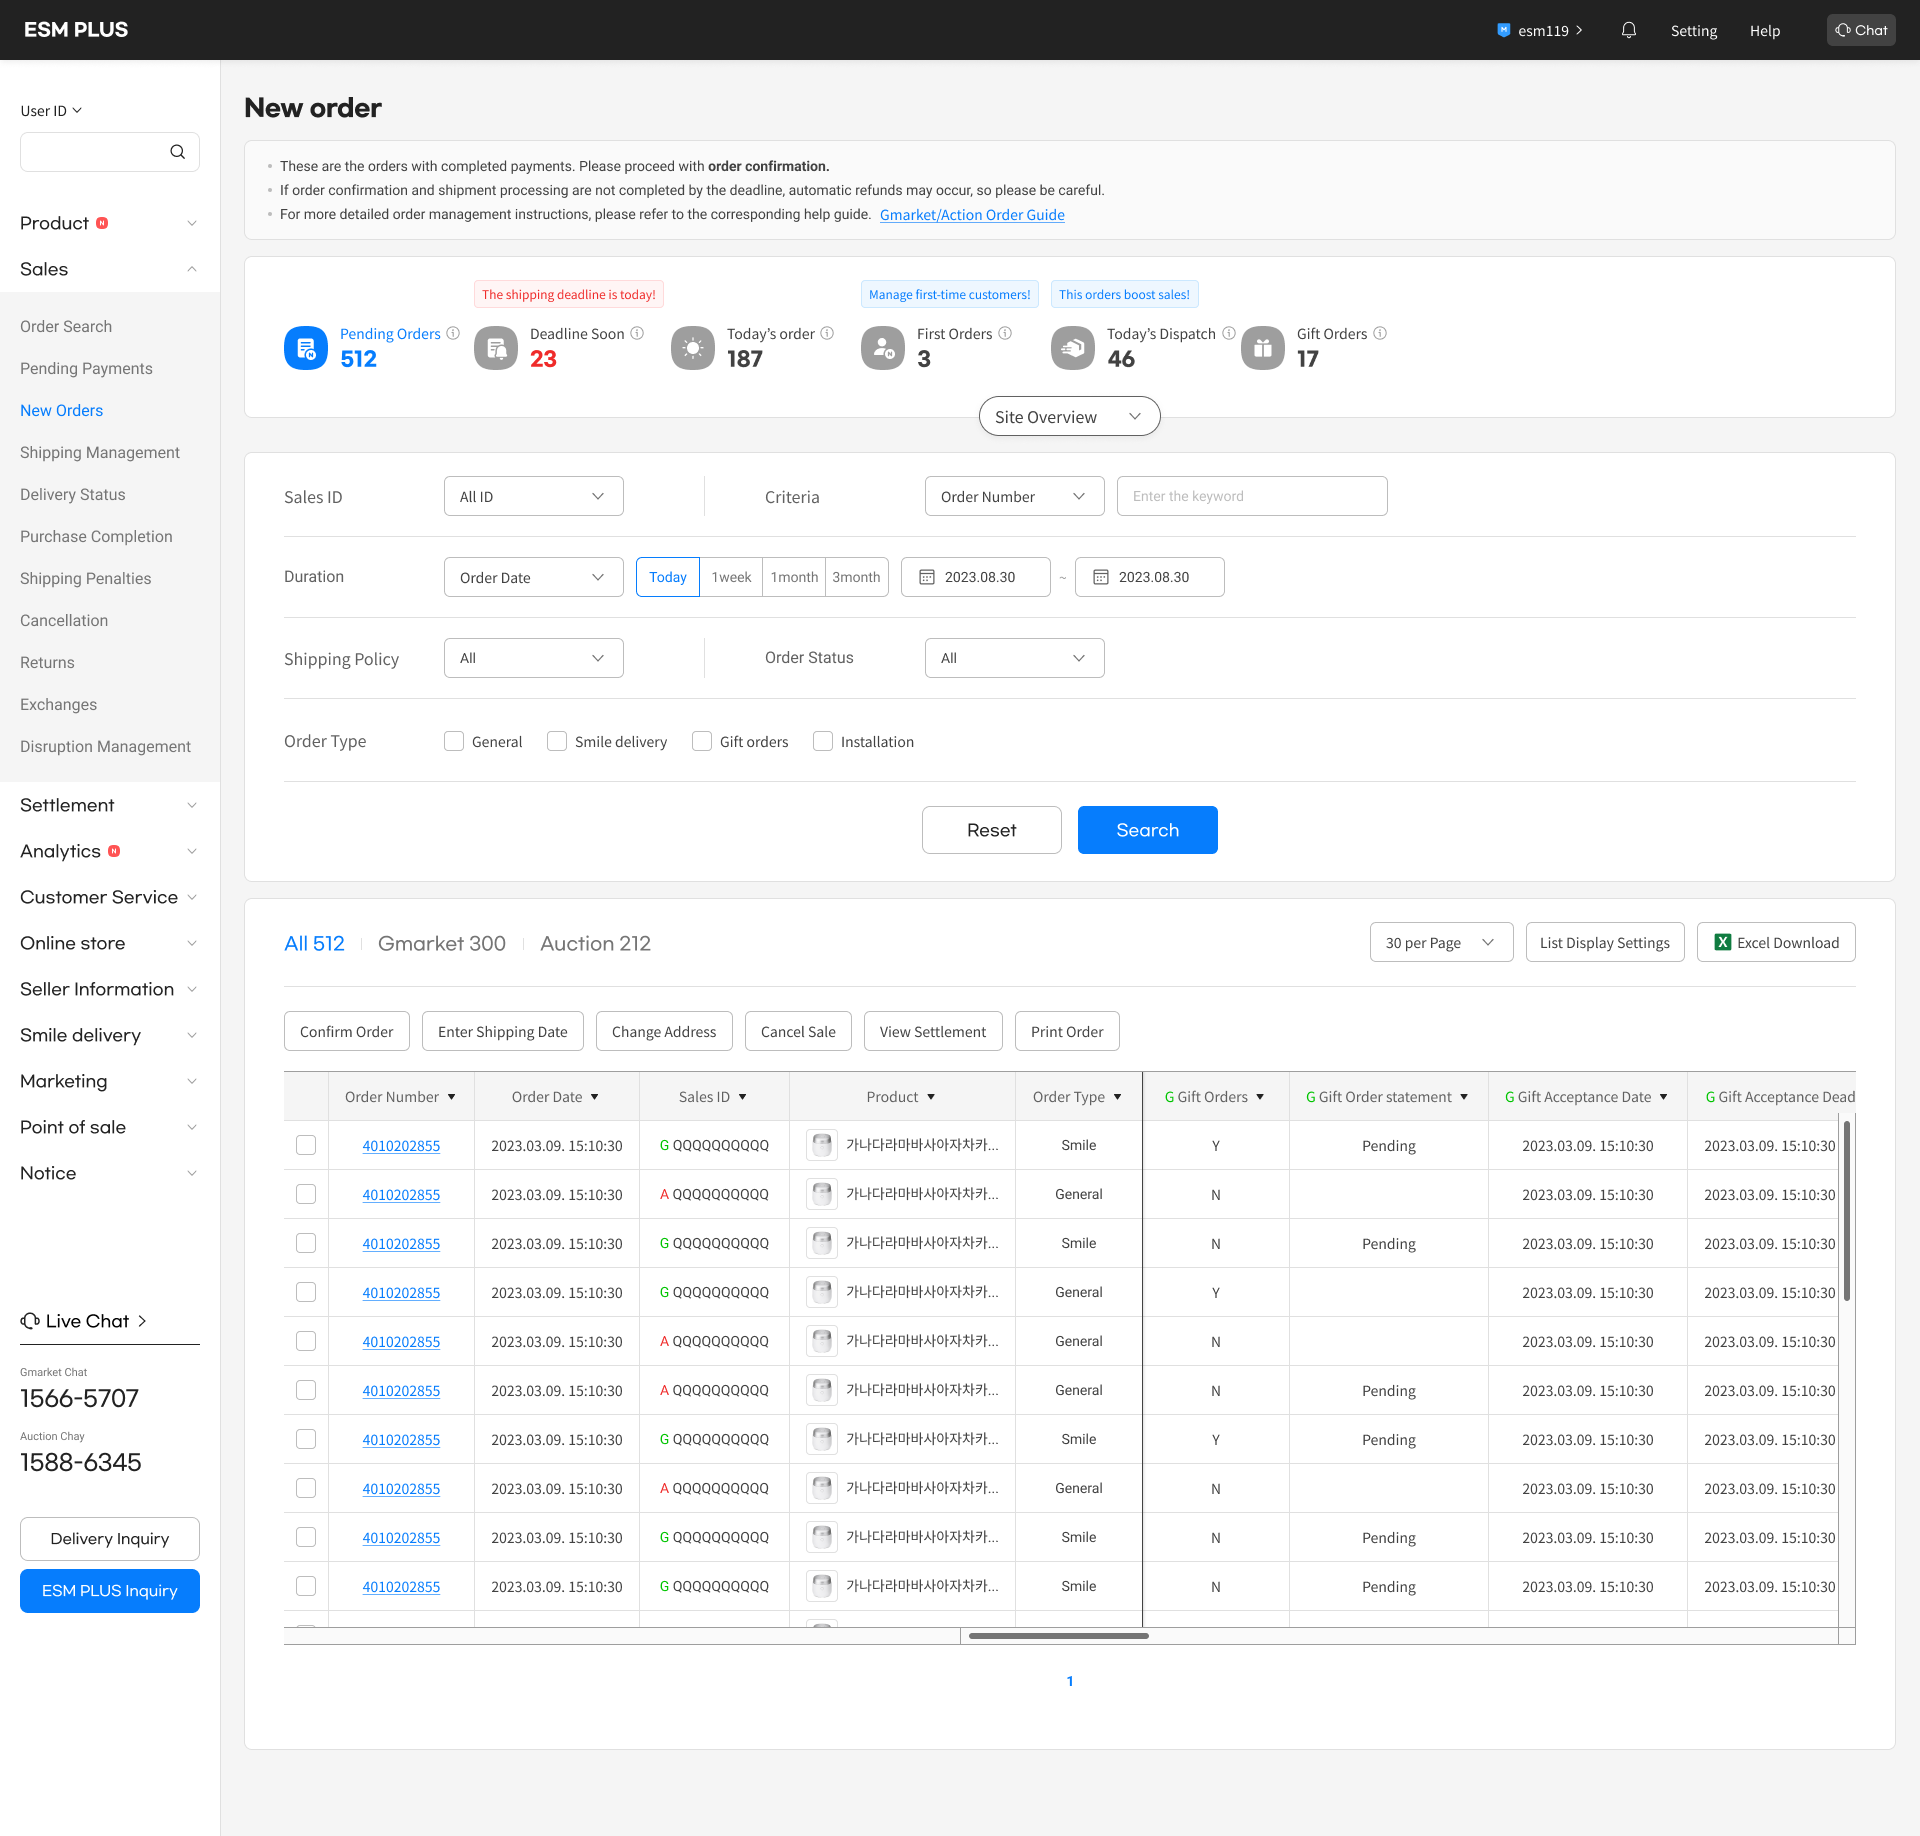
Task: Enable the Gift orders checkbox
Action: click(702, 741)
